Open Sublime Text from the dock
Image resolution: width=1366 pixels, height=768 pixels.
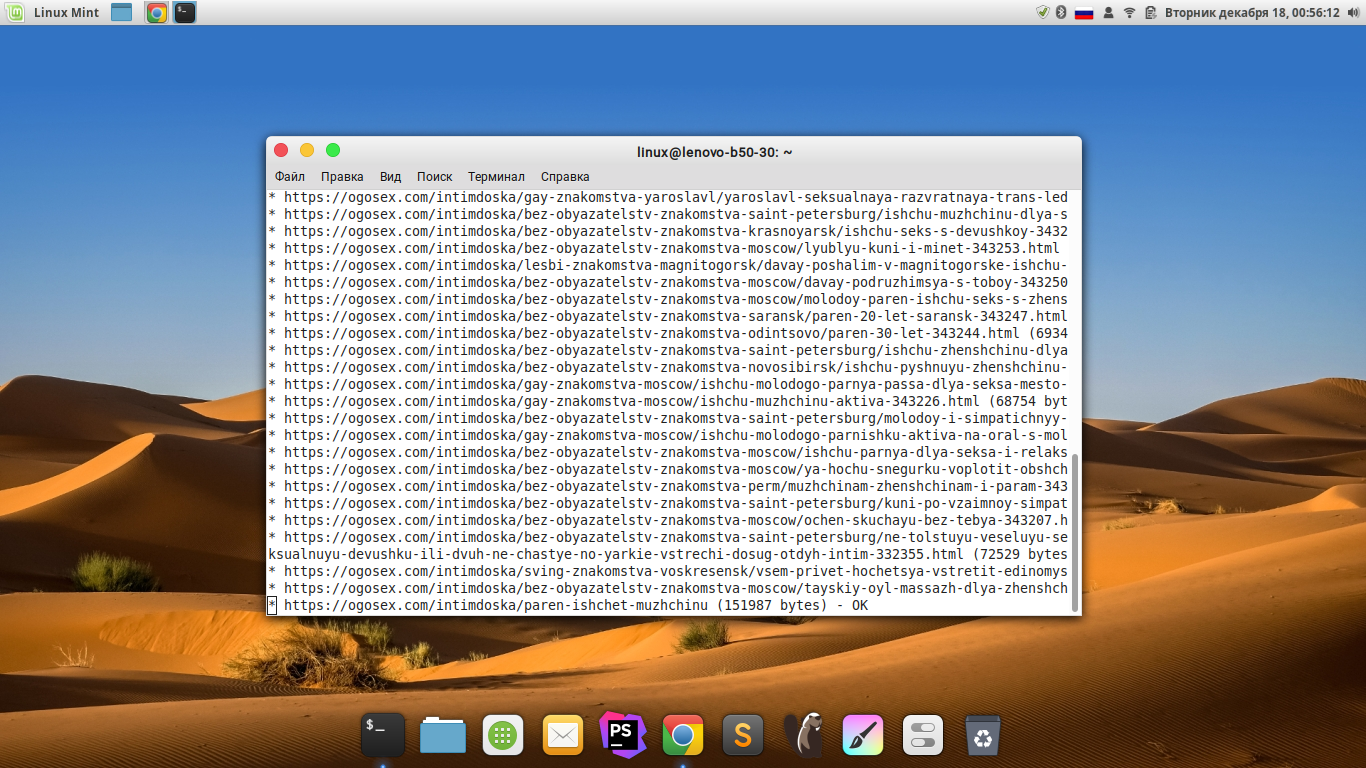point(743,736)
